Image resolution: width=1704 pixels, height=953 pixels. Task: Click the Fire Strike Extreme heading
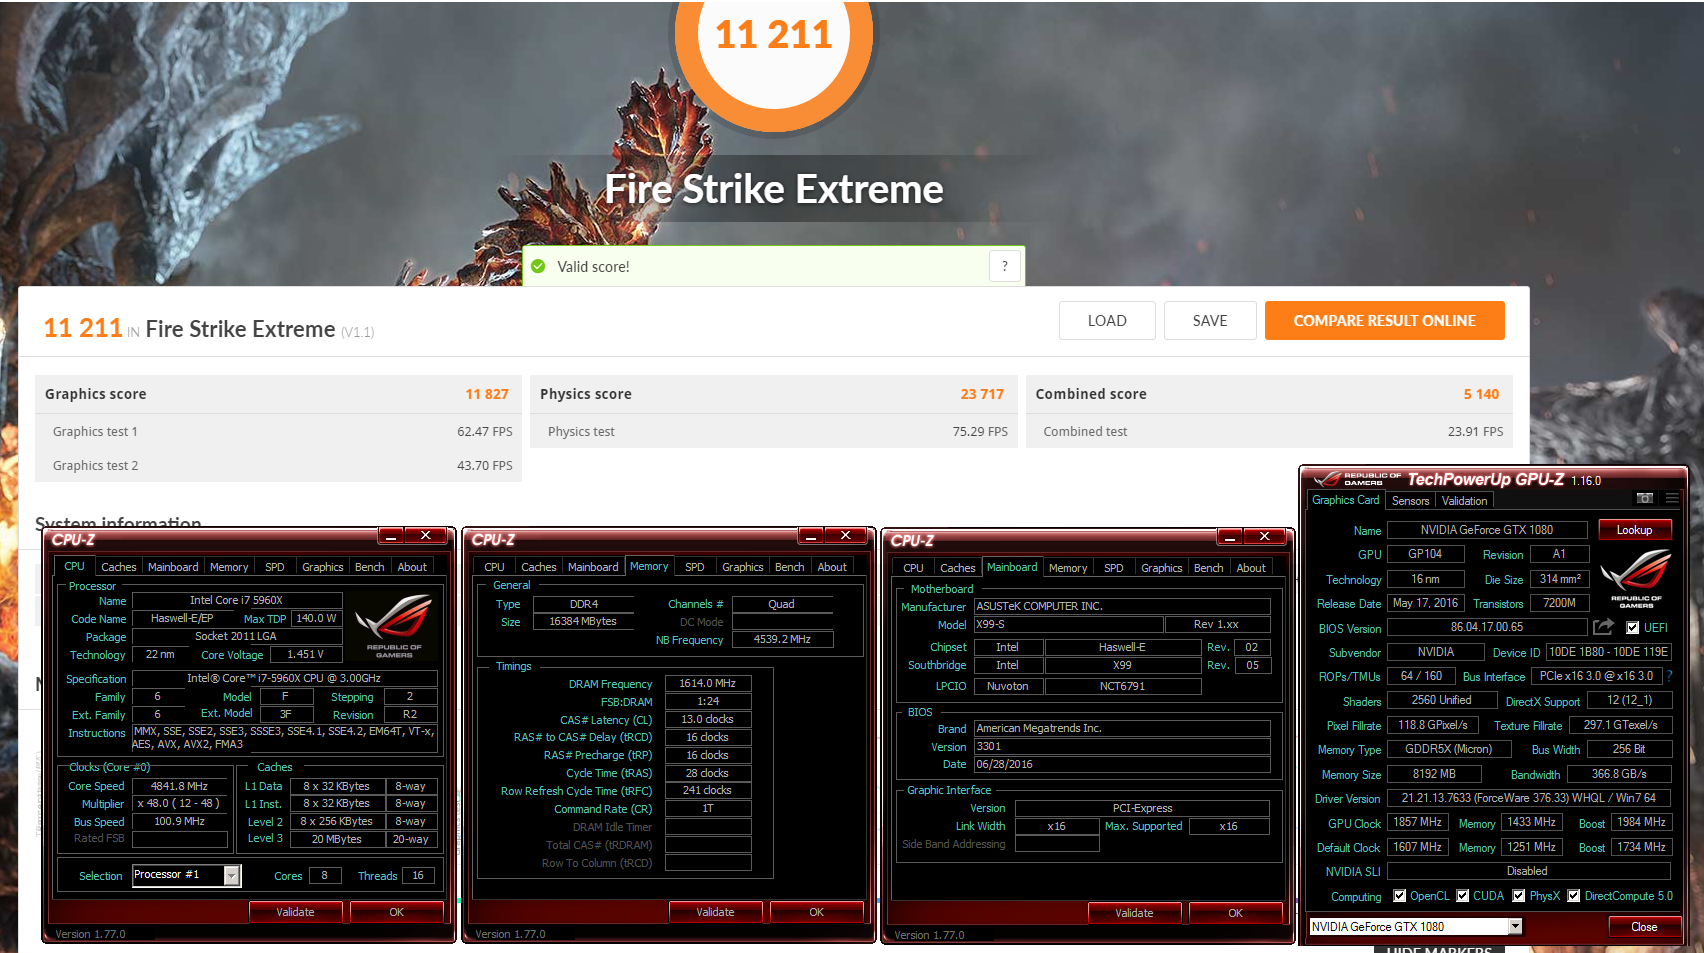click(x=774, y=189)
